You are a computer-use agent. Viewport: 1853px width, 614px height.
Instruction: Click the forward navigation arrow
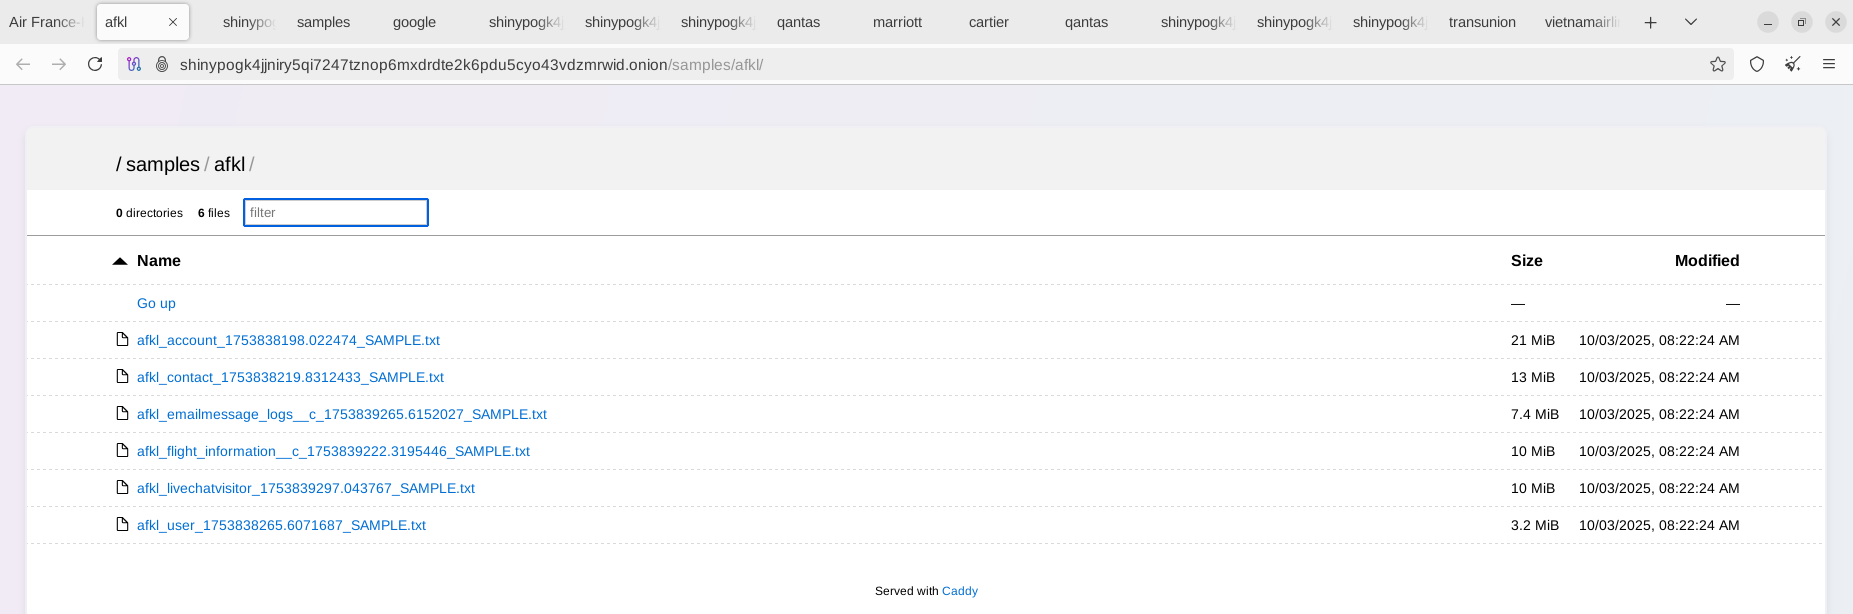59,64
